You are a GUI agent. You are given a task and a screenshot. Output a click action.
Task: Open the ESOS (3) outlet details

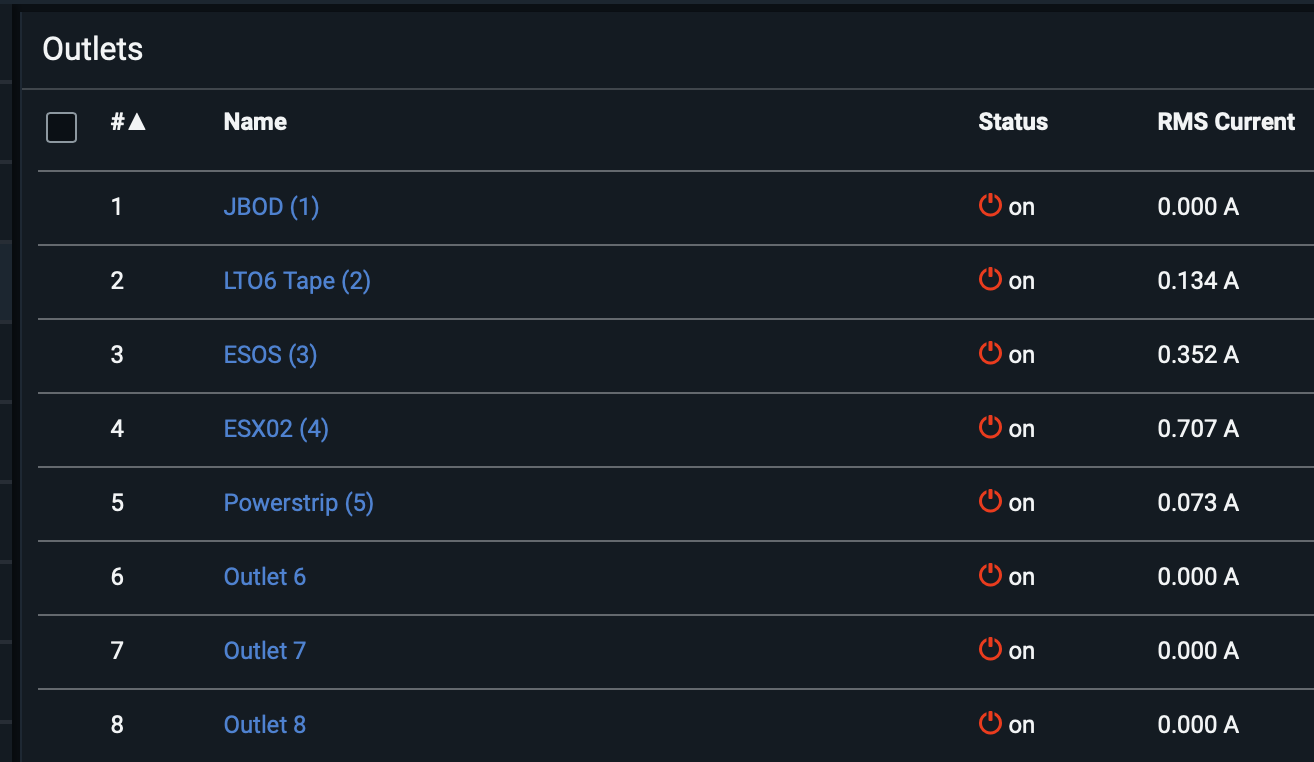pos(270,355)
